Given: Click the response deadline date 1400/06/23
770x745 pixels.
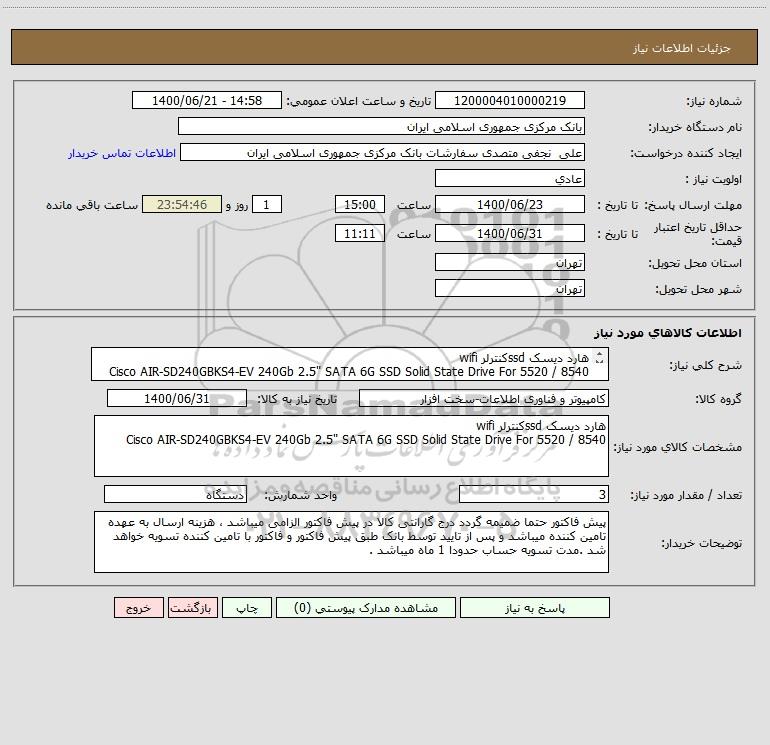Looking at the screenshot, I should tap(510, 204).
